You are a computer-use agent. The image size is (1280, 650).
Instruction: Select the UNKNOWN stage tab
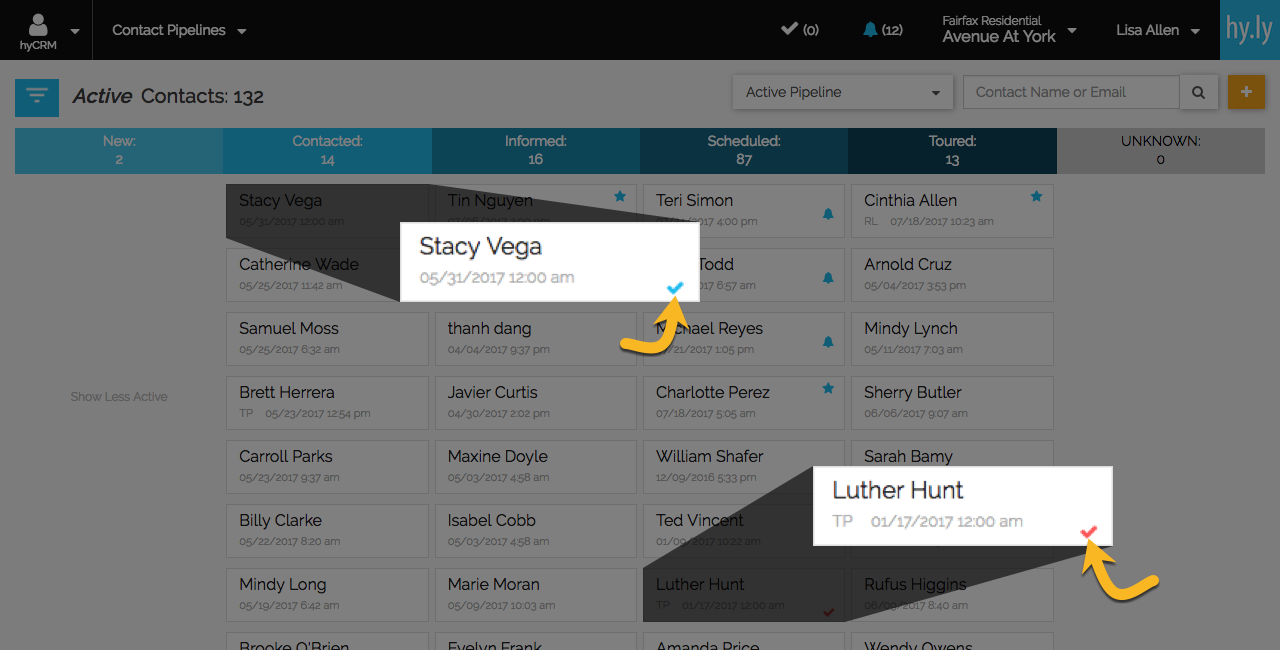(x=1161, y=151)
